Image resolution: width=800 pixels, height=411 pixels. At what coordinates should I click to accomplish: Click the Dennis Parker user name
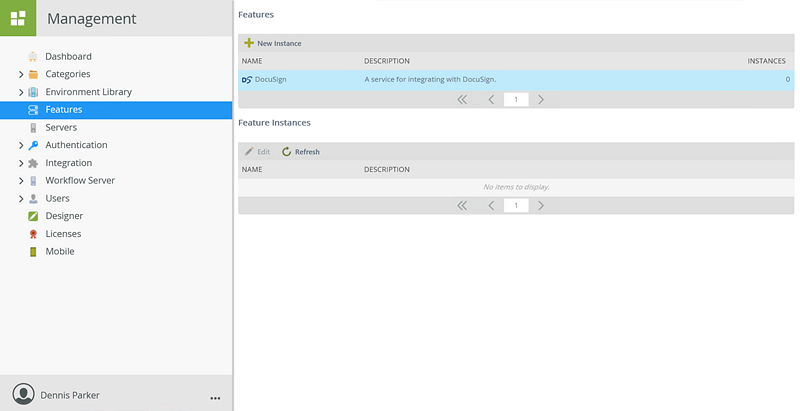pos(70,395)
